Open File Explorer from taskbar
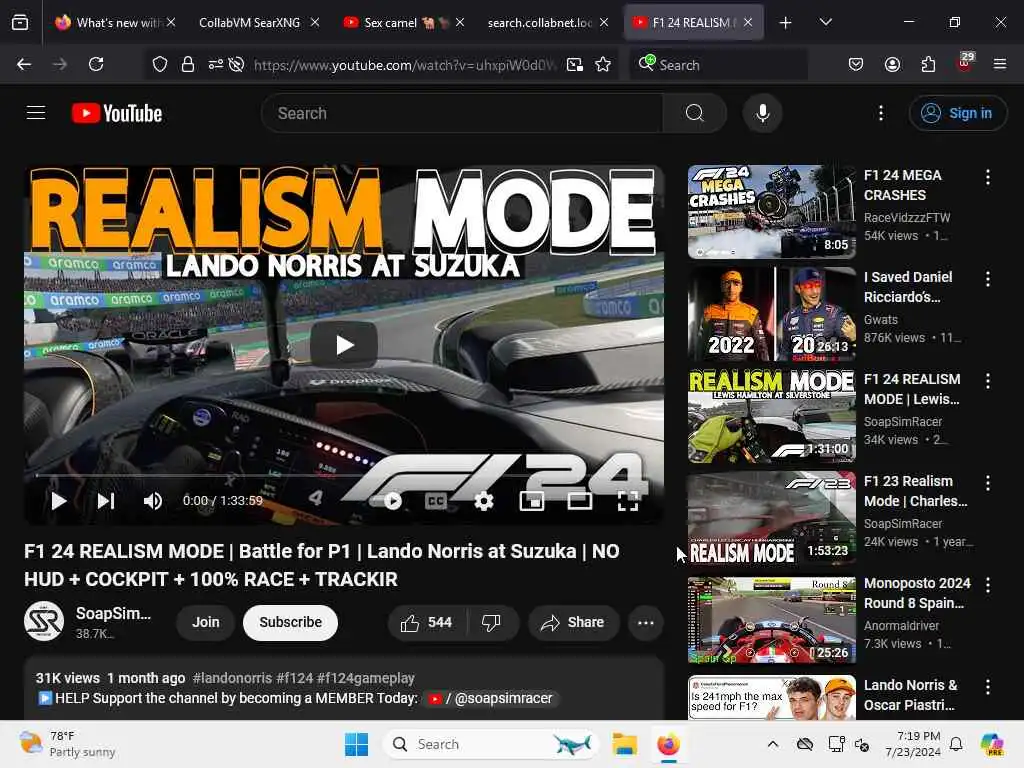Viewport: 1024px width, 768px height. click(x=624, y=744)
